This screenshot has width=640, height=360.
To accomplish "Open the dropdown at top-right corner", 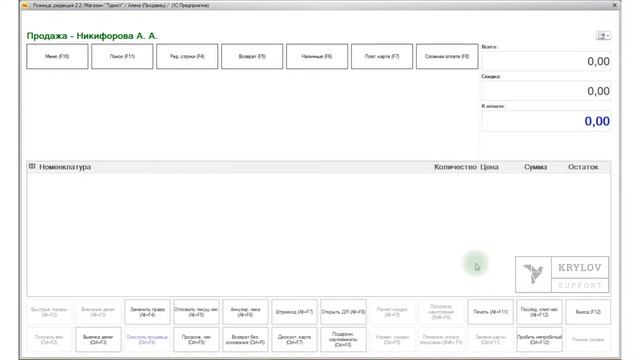I will (603, 36).
